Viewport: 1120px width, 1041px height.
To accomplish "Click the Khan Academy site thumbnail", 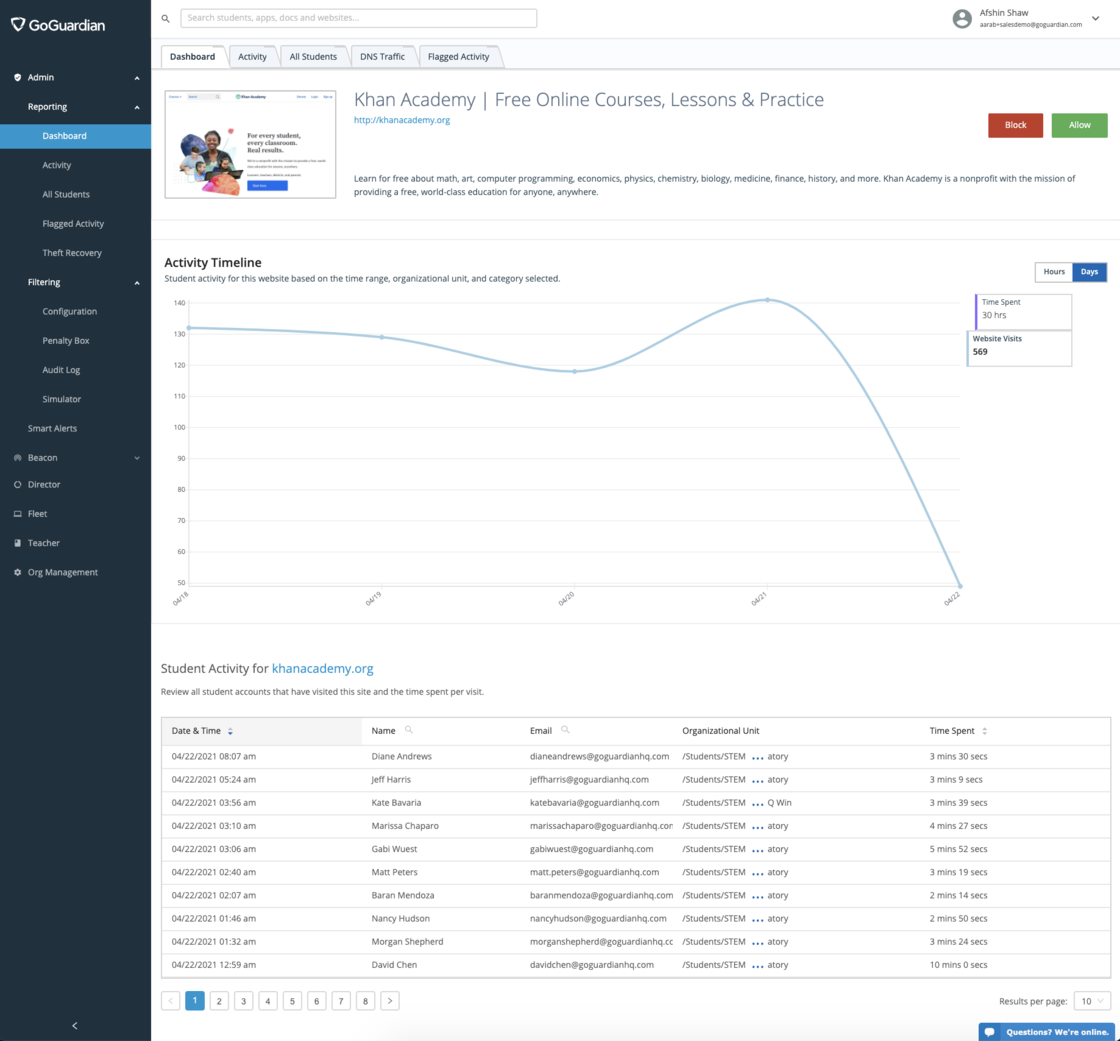I will [x=250, y=144].
